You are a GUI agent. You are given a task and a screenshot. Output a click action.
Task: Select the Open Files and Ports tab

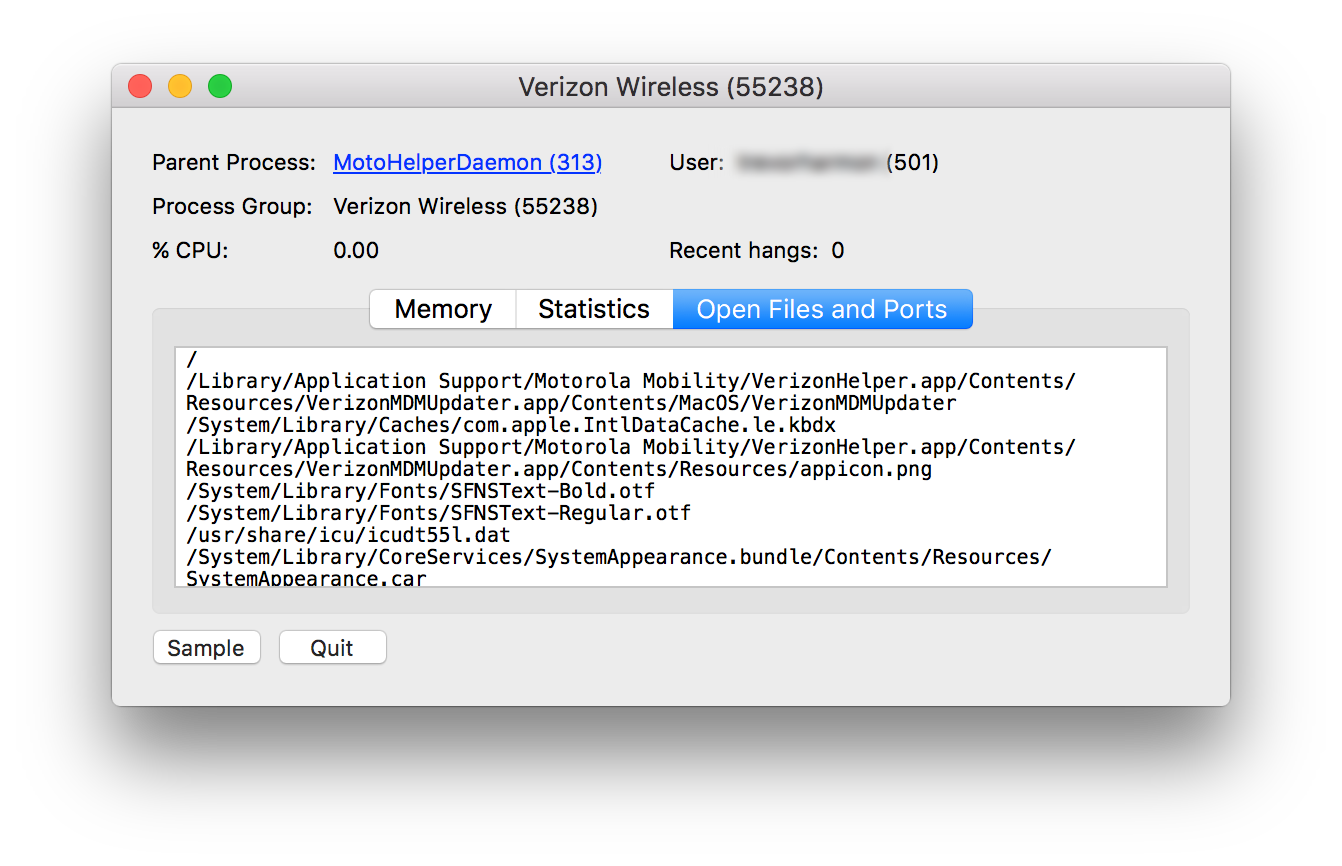[x=822, y=309]
